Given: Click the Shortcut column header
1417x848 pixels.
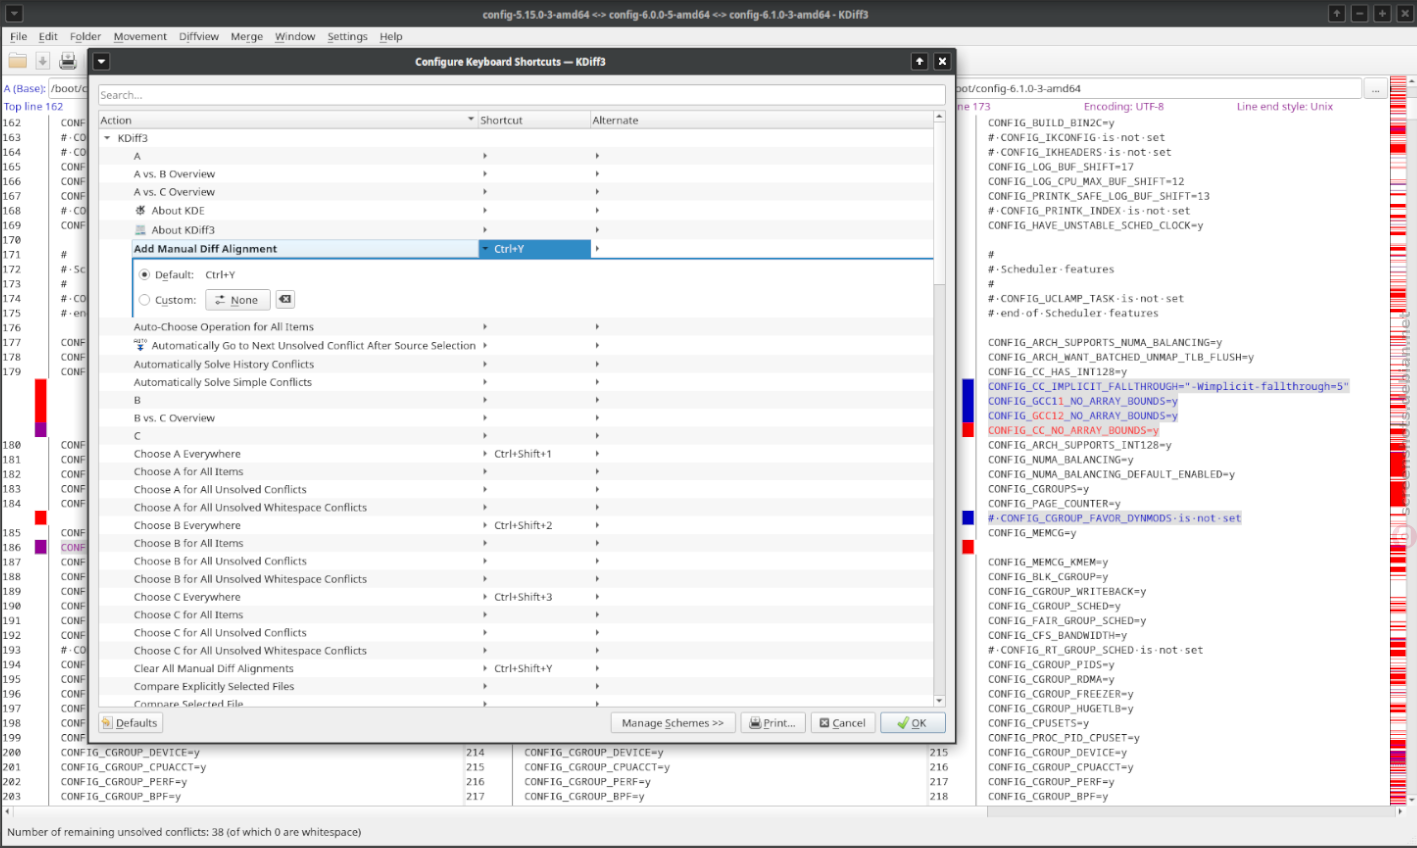Looking at the screenshot, I should point(534,120).
